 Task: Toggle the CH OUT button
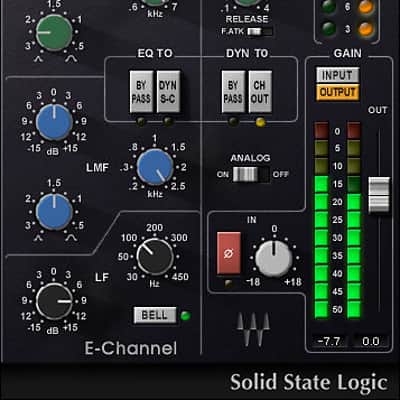[x=260, y=92]
